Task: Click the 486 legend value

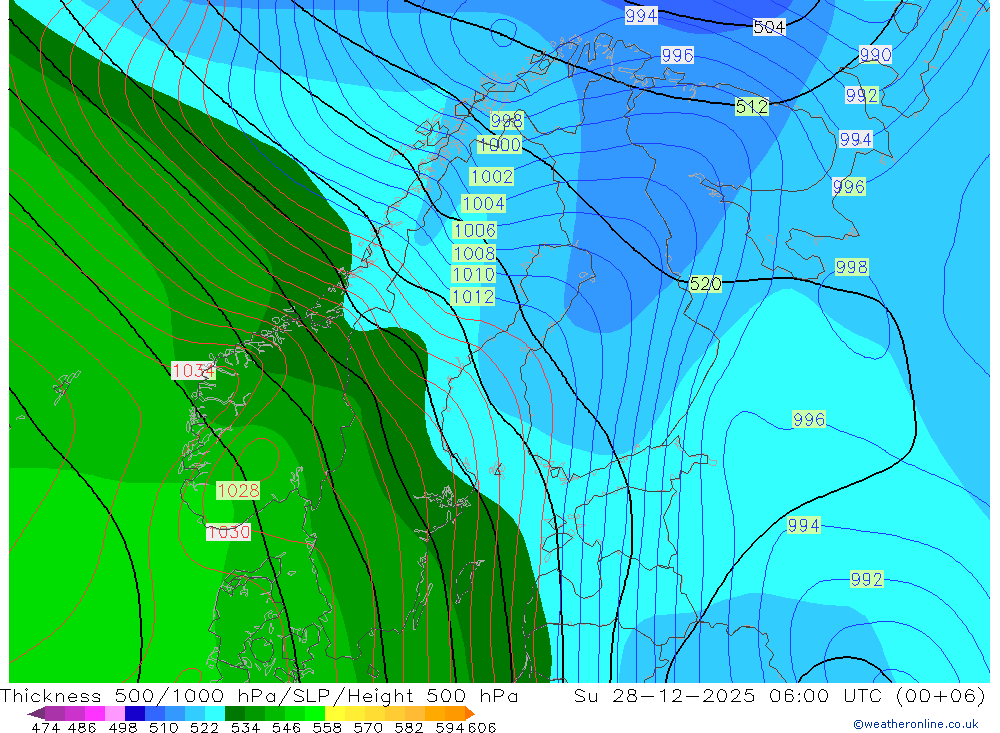Action: (x=82, y=727)
